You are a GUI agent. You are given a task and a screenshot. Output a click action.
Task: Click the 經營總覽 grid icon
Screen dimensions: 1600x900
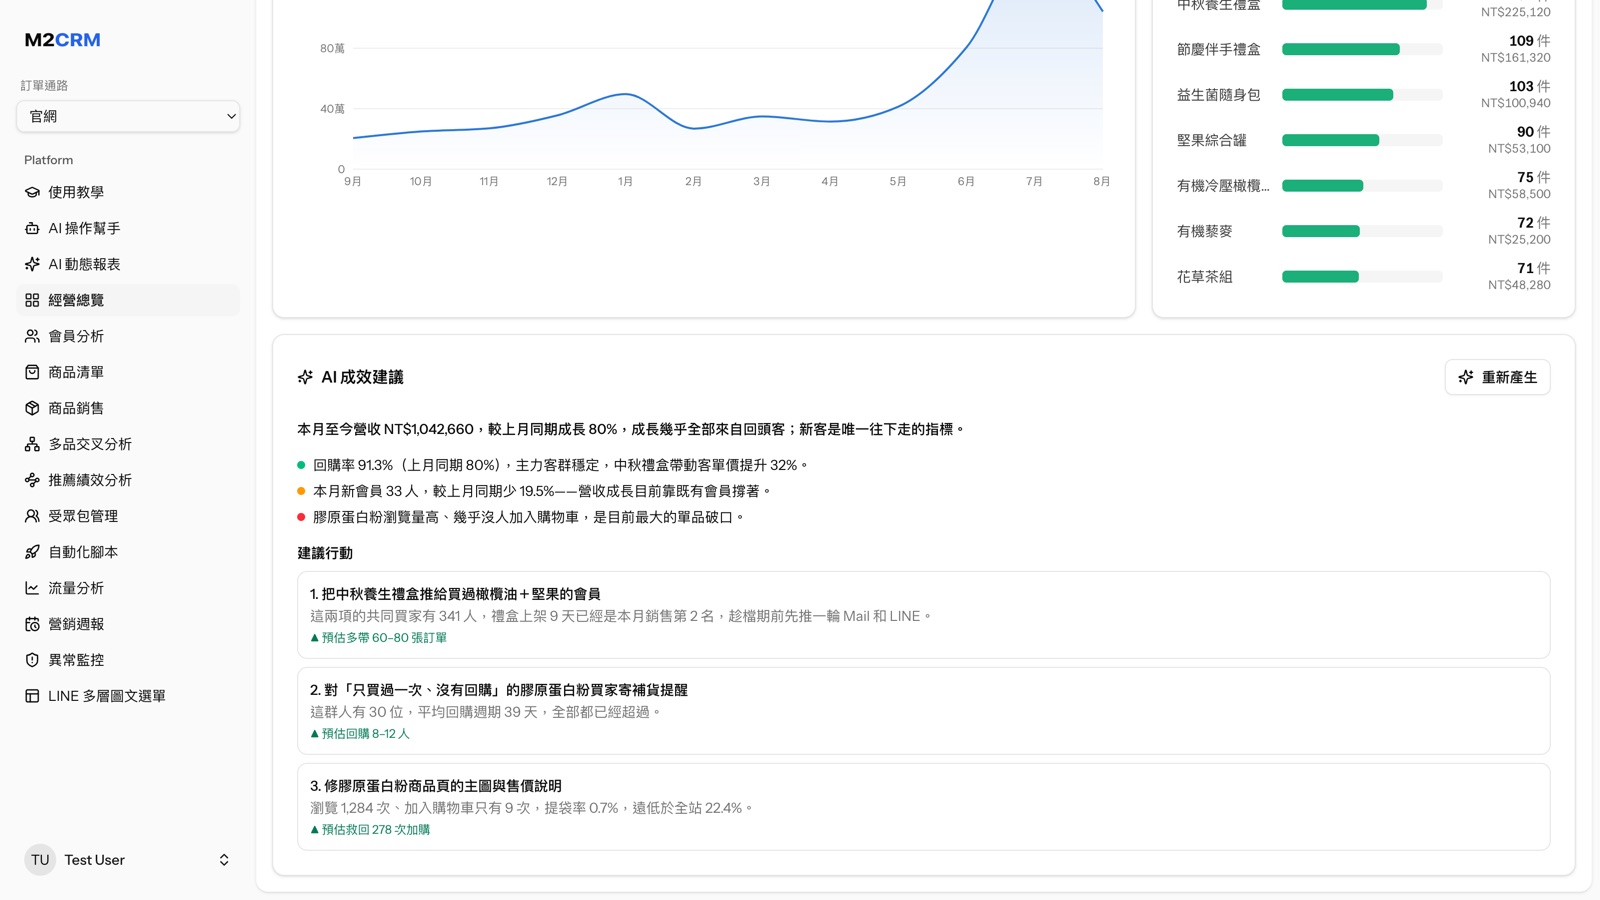[32, 300]
